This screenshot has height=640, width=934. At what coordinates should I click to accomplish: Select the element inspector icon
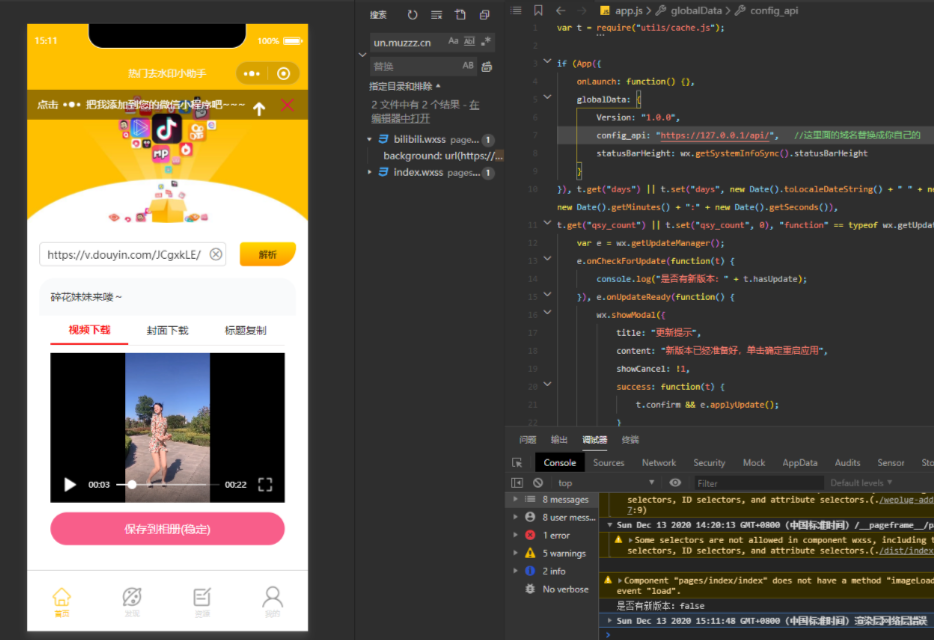pos(517,462)
